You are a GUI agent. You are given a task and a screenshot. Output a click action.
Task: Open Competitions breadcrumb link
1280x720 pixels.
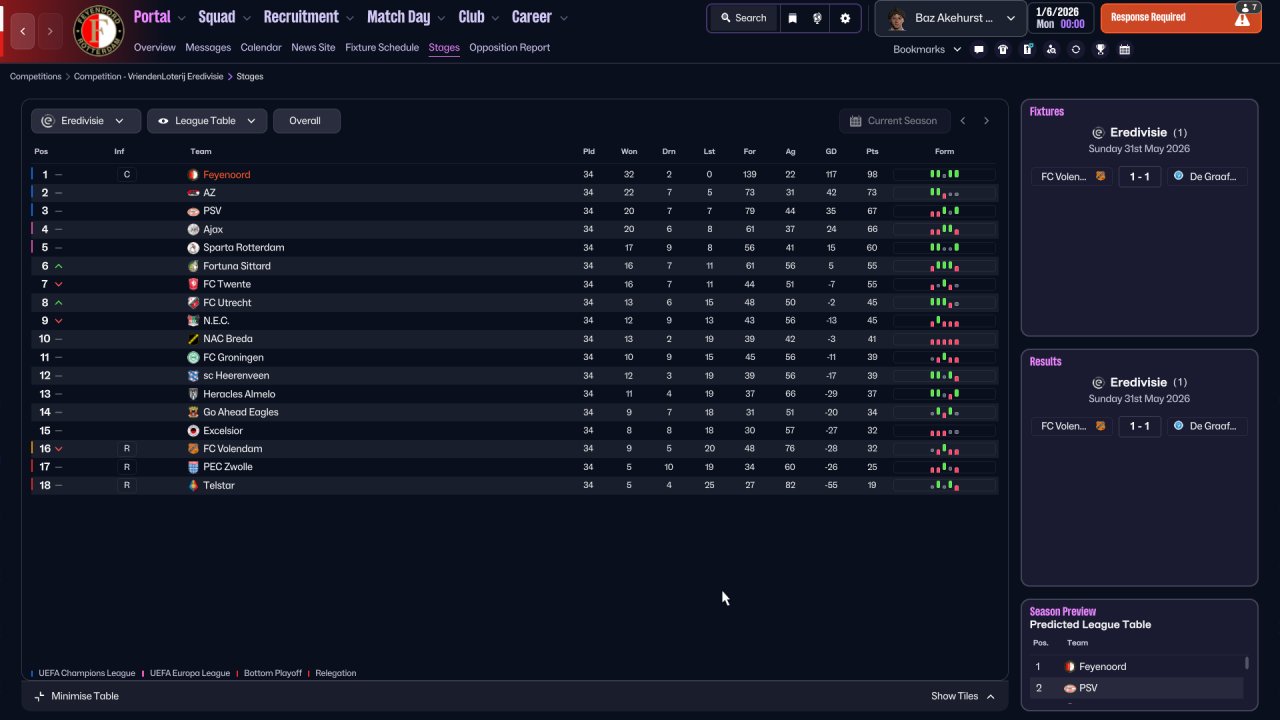pos(35,76)
